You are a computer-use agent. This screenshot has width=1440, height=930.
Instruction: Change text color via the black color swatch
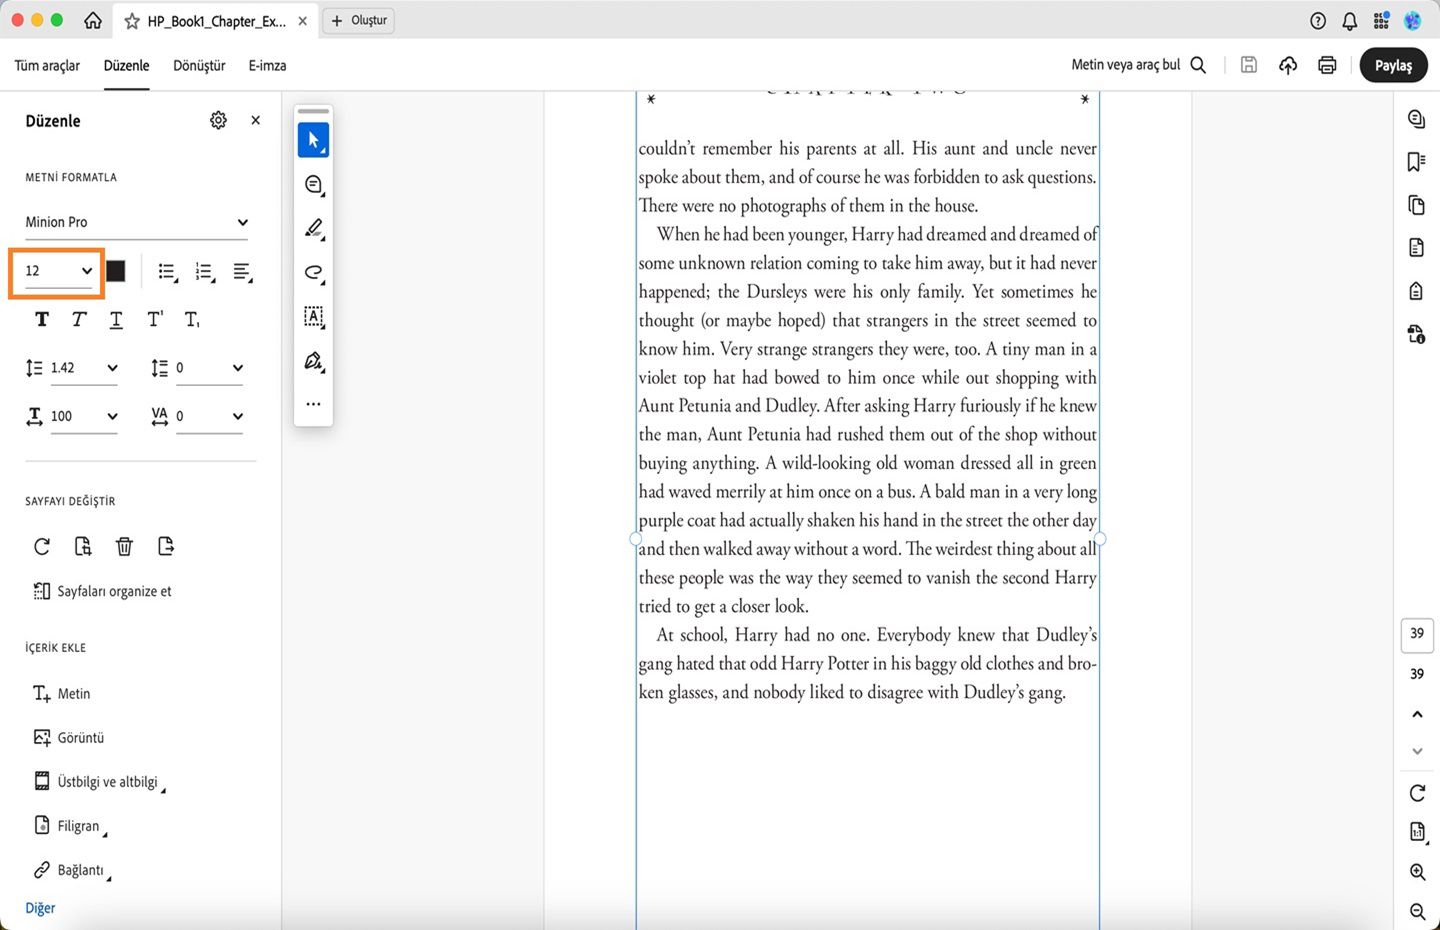tap(115, 270)
